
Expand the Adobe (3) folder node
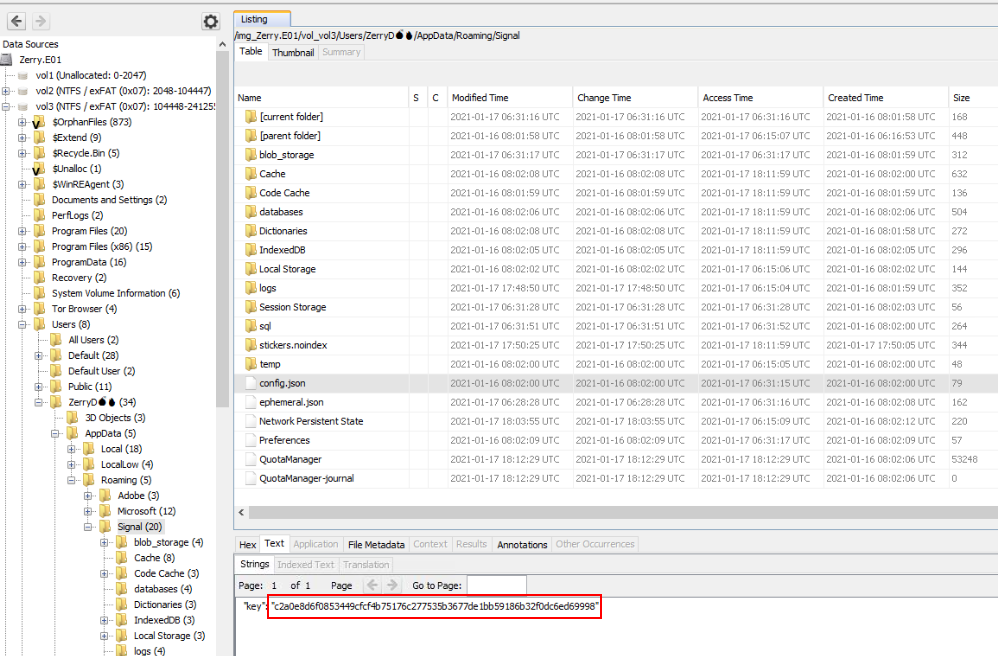click(x=87, y=496)
